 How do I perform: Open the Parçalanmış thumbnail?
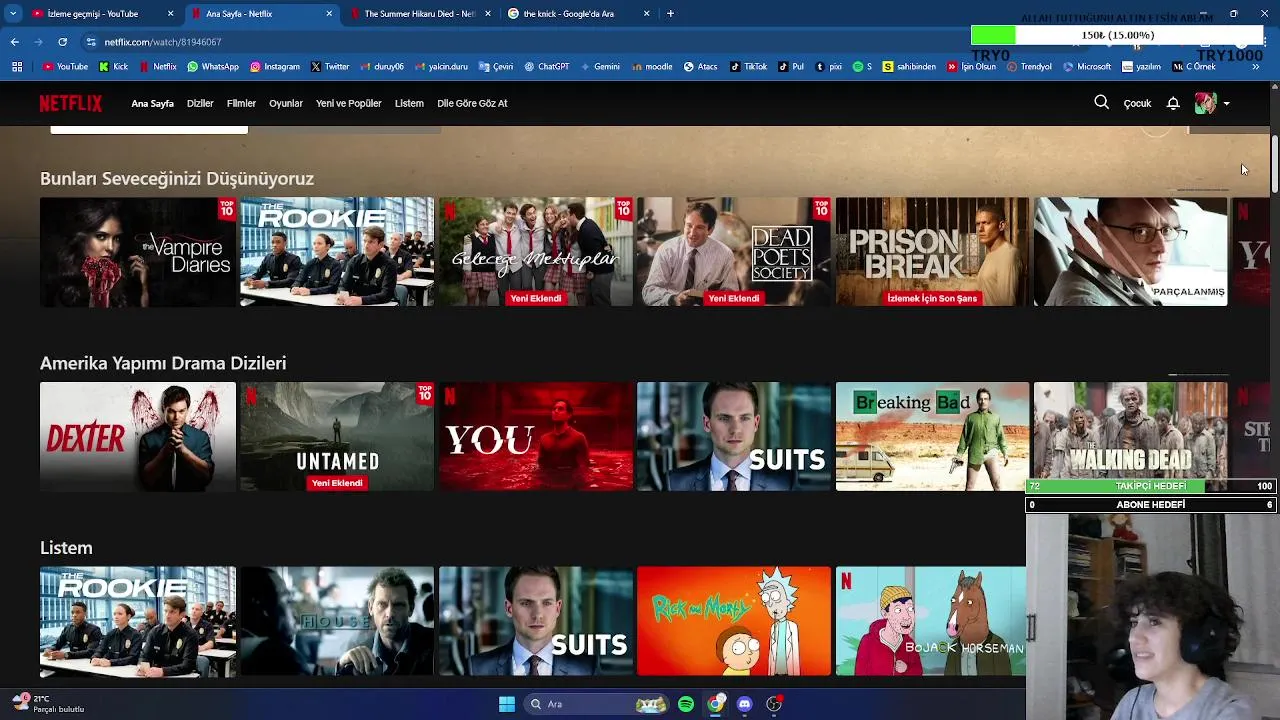[x=1130, y=251]
